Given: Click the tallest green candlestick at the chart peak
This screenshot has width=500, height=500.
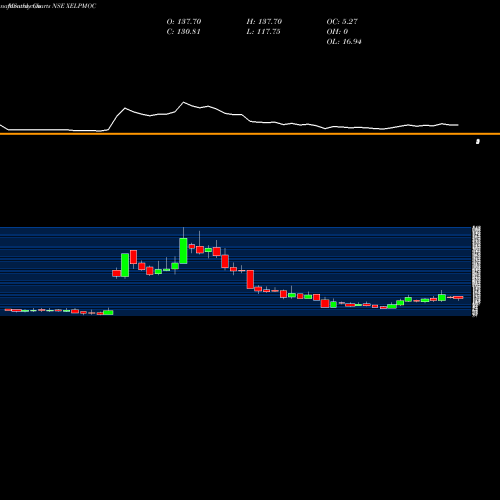Looking at the screenshot, I should pos(183,251).
